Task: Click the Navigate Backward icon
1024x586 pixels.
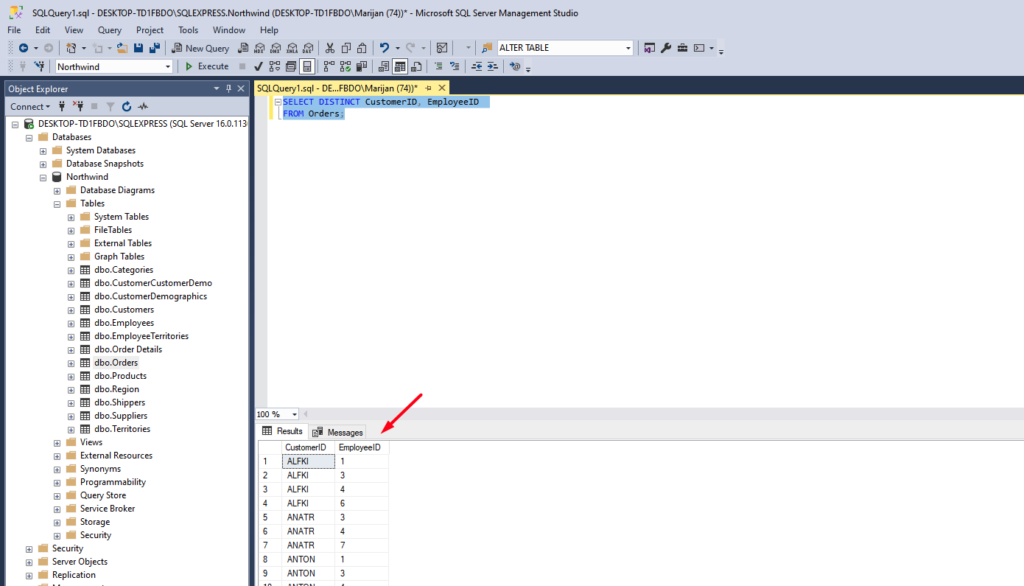Action: 24,48
